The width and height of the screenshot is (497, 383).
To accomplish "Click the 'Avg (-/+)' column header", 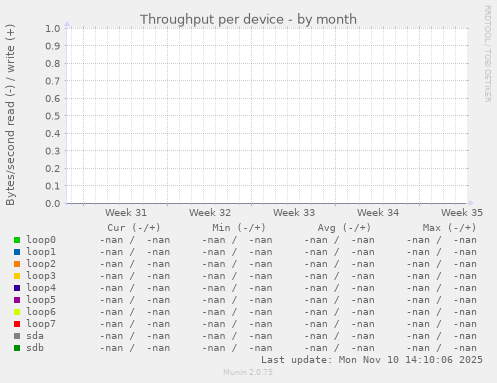I will 344,228.
